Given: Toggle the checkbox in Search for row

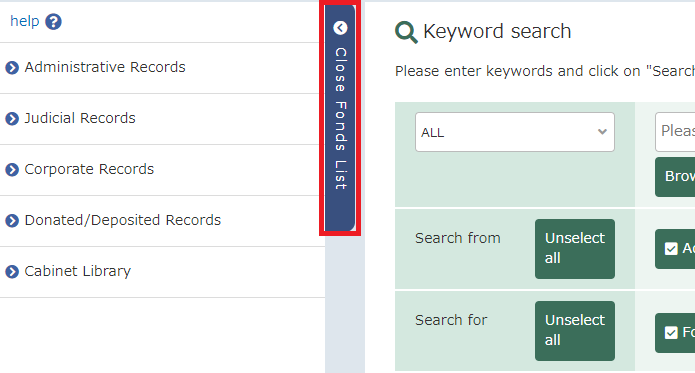Looking at the screenshot, I should (x=671, y=332).
